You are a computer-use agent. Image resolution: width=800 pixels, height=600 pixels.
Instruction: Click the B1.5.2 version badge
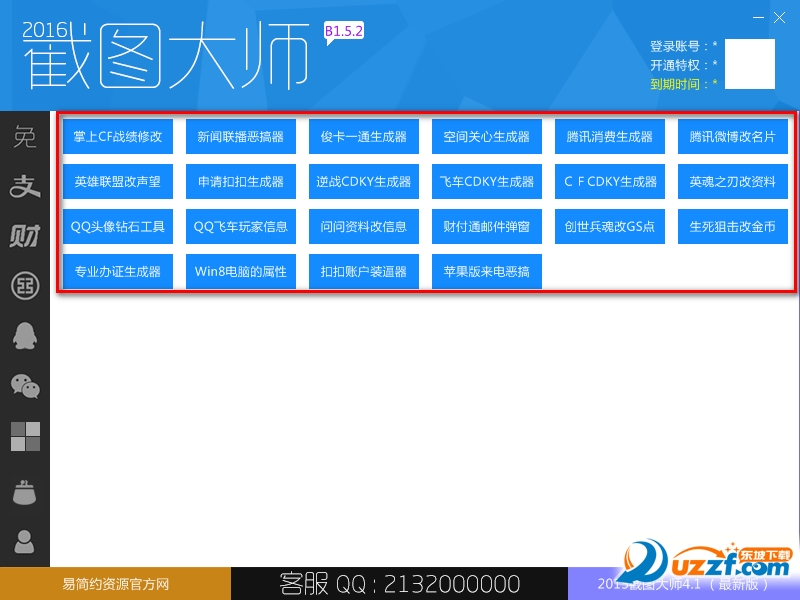tap(344, 31)
